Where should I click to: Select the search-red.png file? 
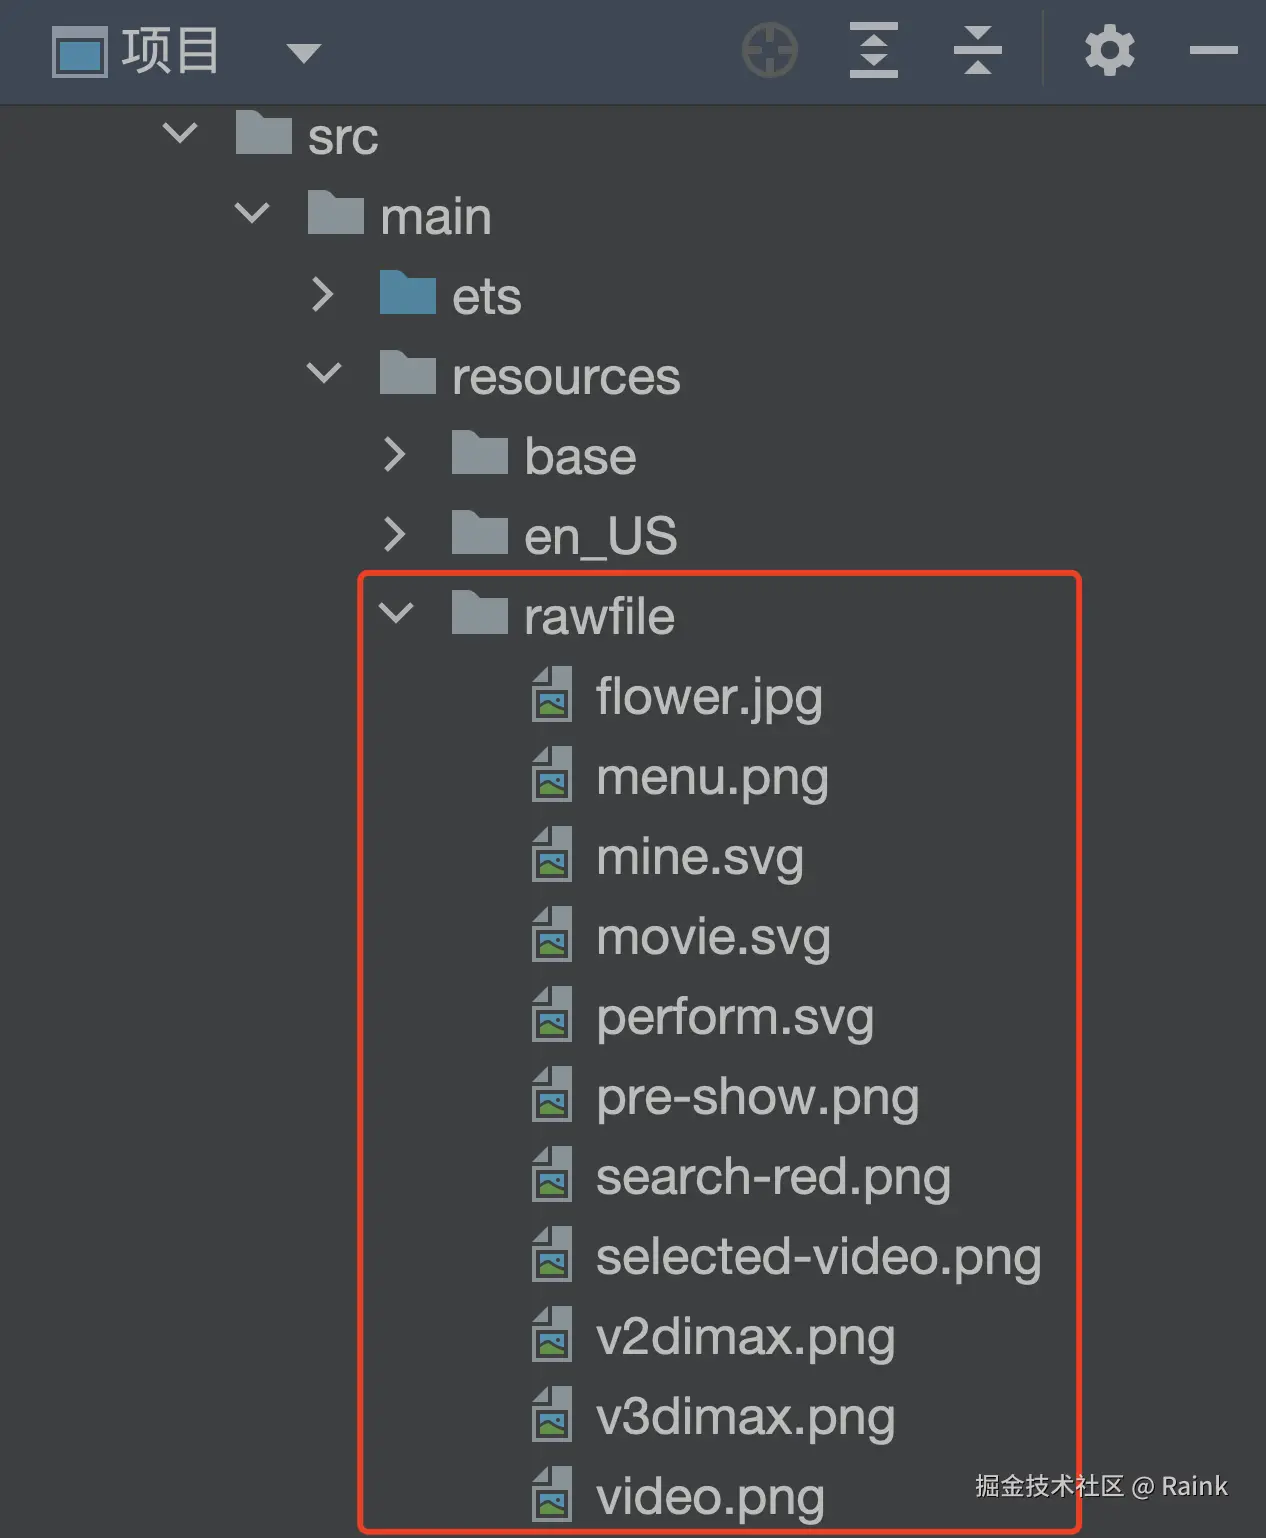773,1177
